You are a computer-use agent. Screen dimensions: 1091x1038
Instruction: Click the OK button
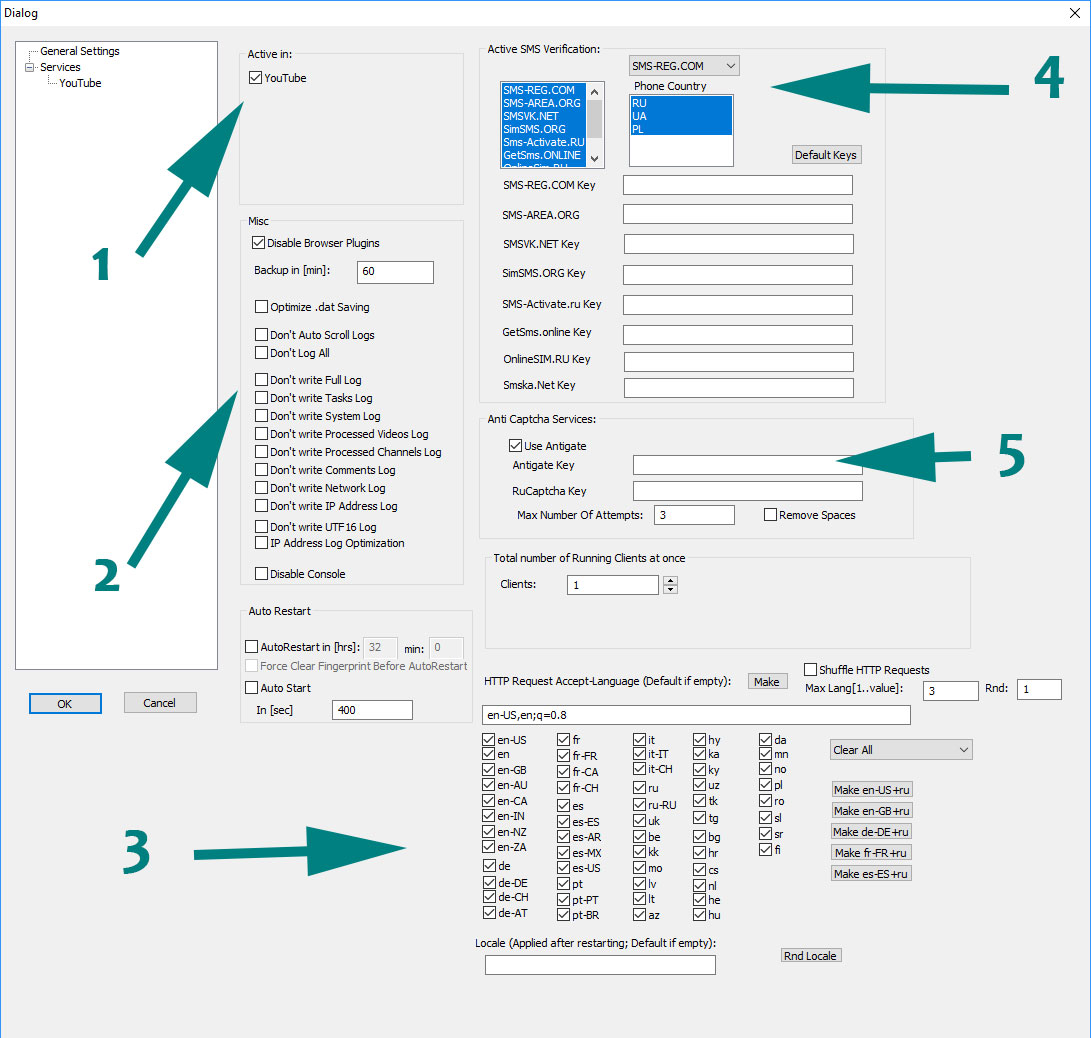click(65, 704)
